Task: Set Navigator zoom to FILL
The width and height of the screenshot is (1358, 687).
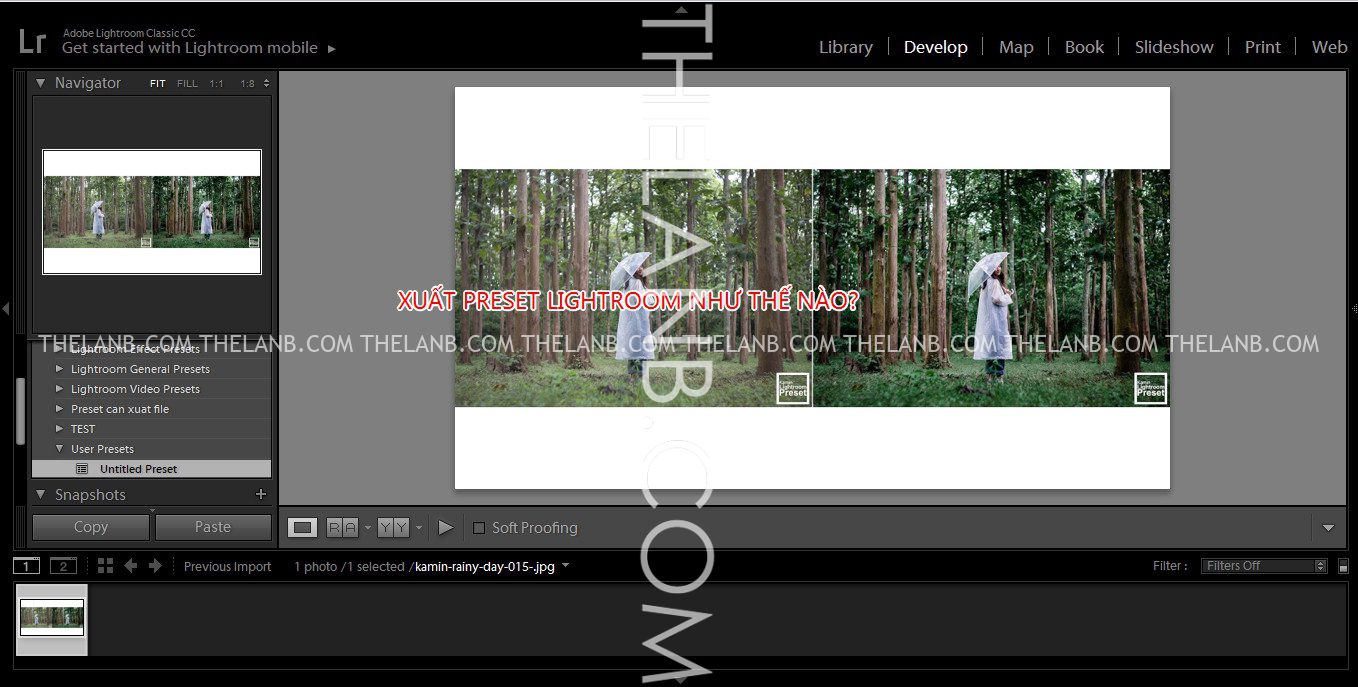Action: 187,84
